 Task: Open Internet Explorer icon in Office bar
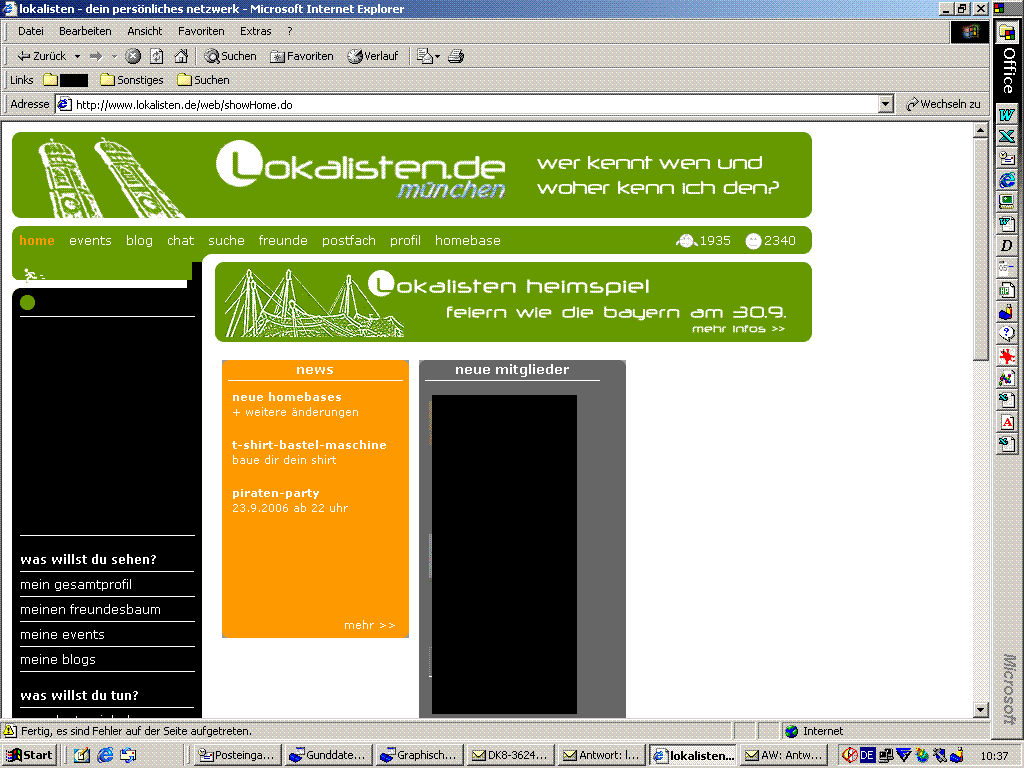point(1006,180)
